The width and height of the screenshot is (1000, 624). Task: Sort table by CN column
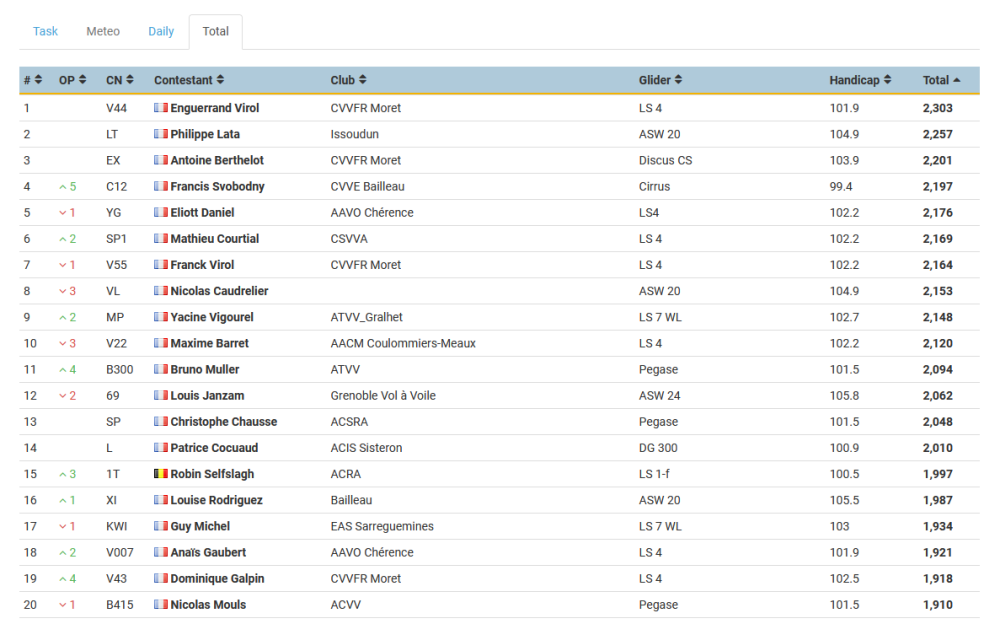tap(130, 80)
